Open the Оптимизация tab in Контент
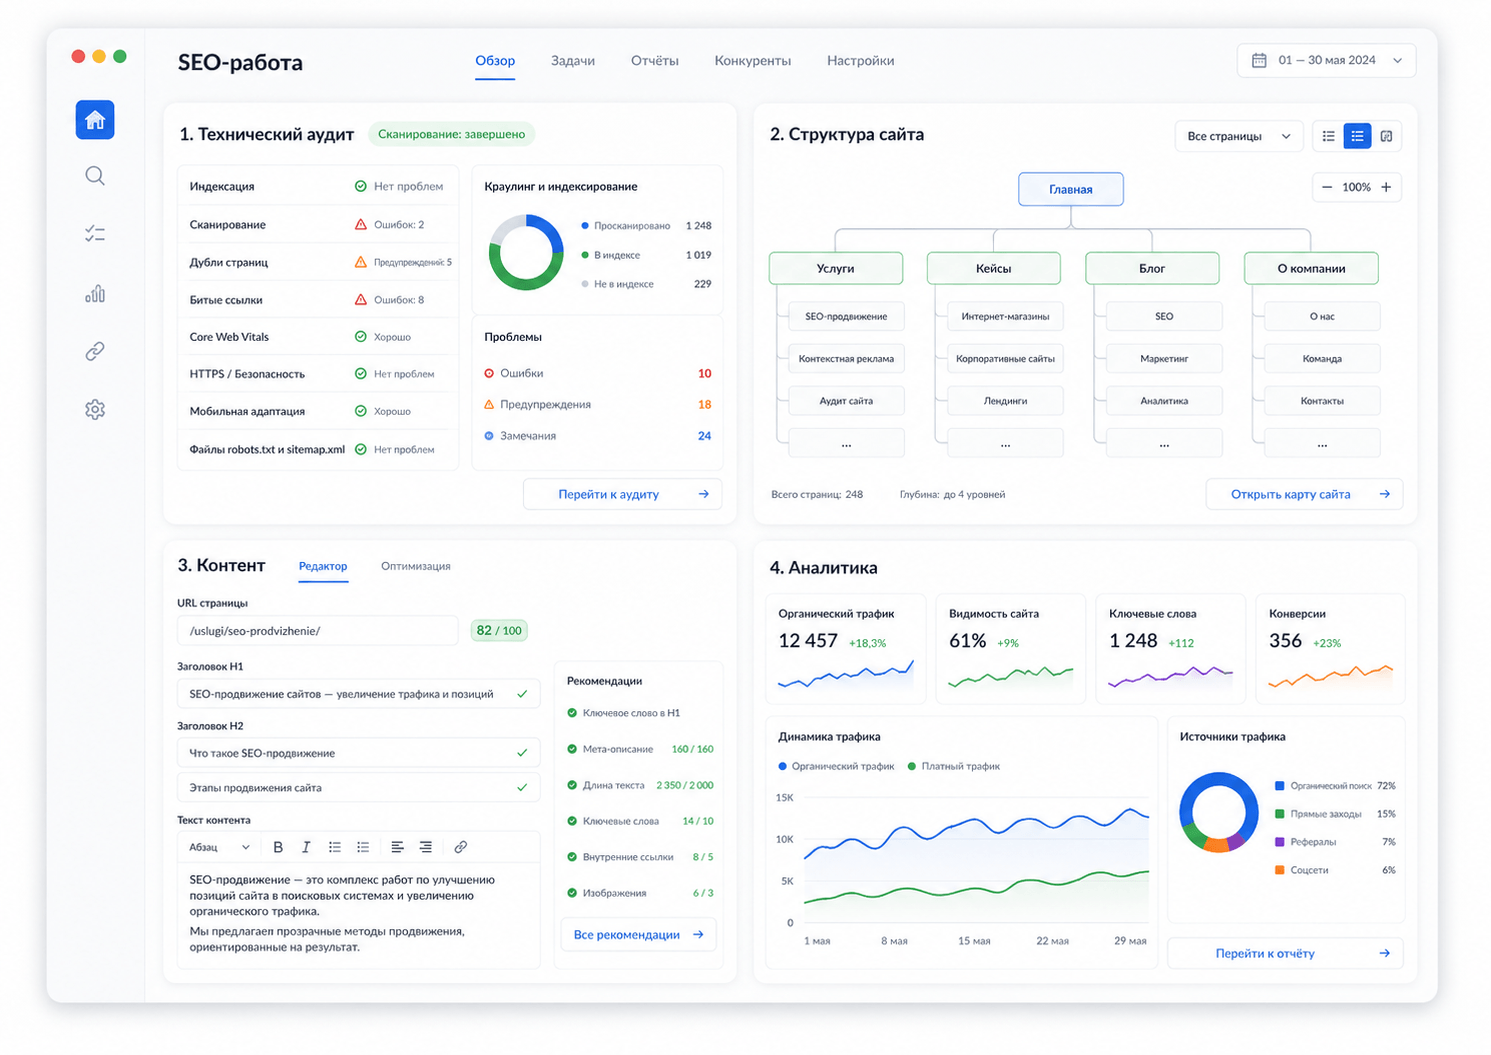1491x1055 pixels. pyautogui.click(x=416, y=566)
